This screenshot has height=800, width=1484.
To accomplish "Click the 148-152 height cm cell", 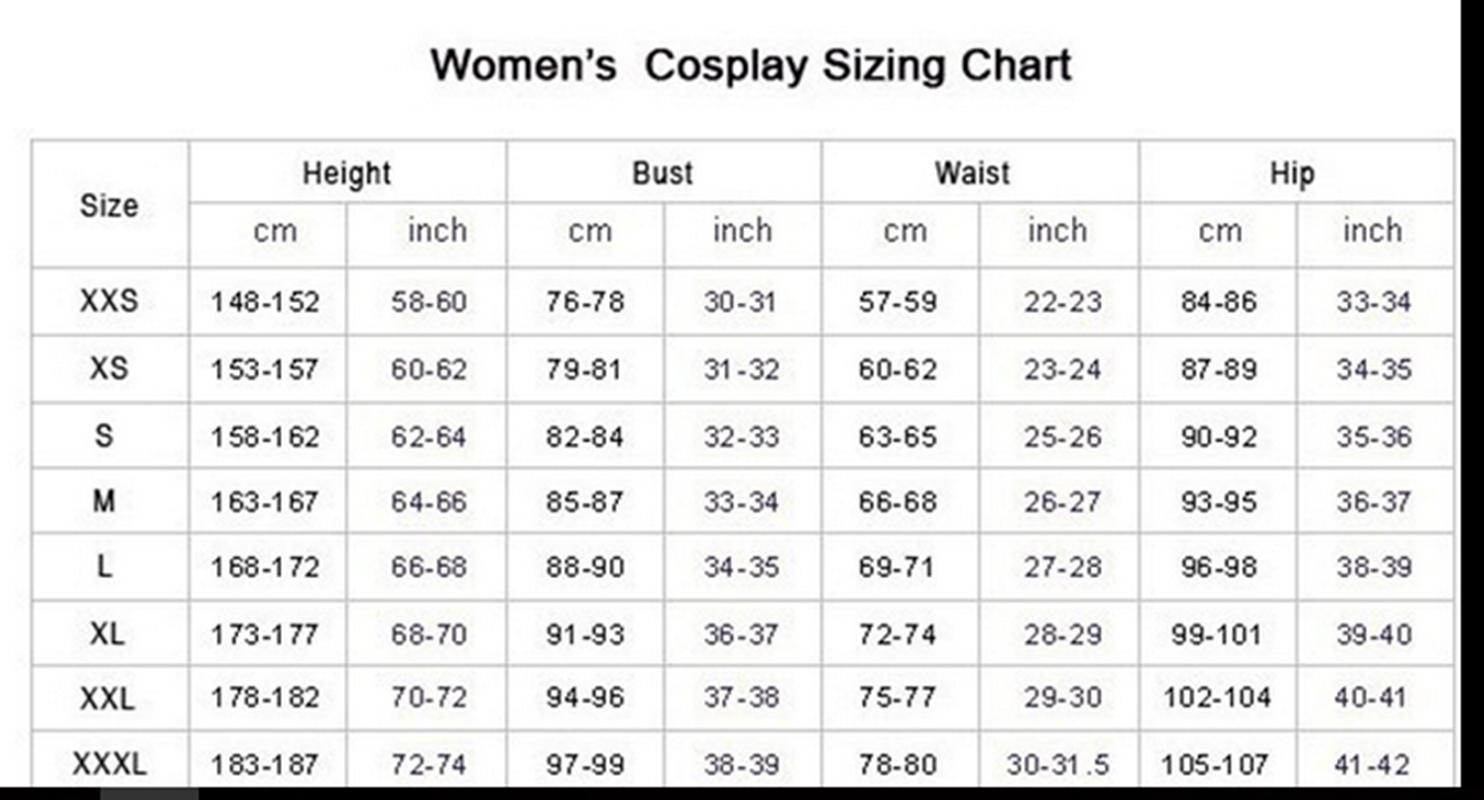I will pyautogui.click(x=265, y=302).
